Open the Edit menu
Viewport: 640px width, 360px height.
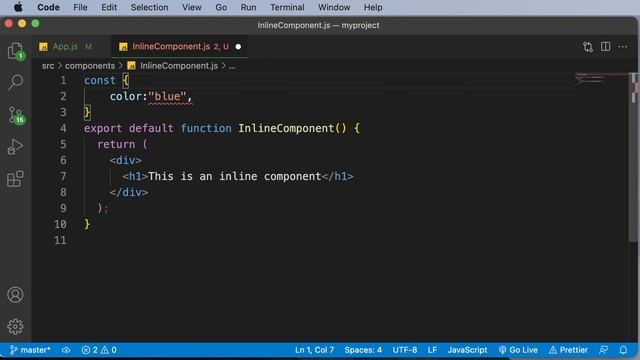pyautogui.click(x=109, y=7)
